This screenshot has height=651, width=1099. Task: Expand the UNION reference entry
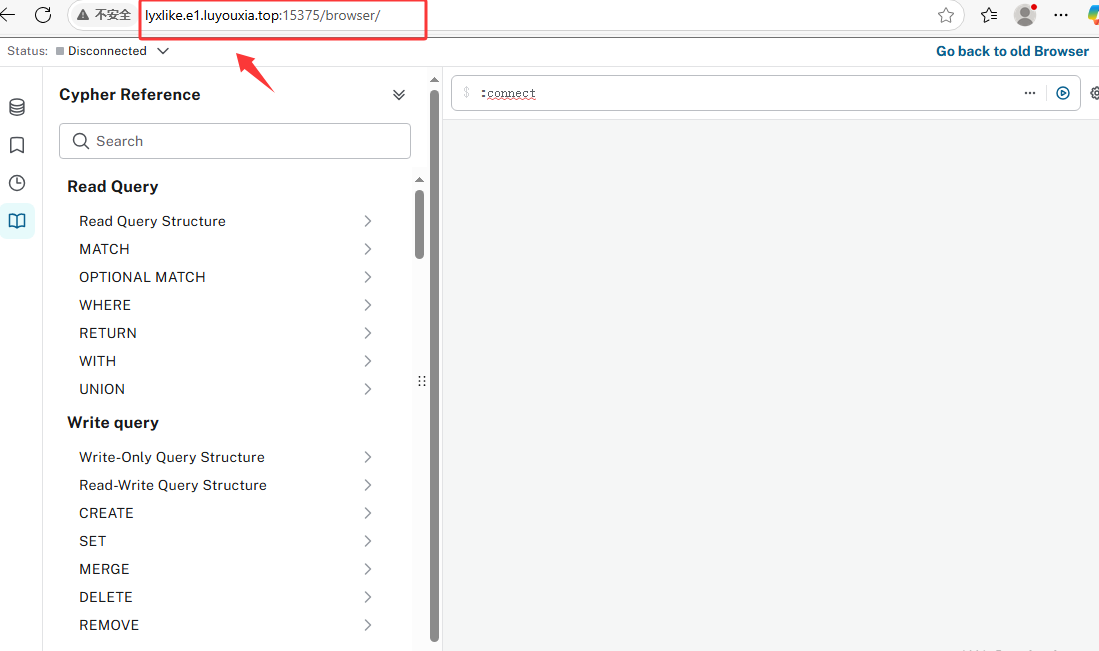pyautogui.click(x=225, y=390)
